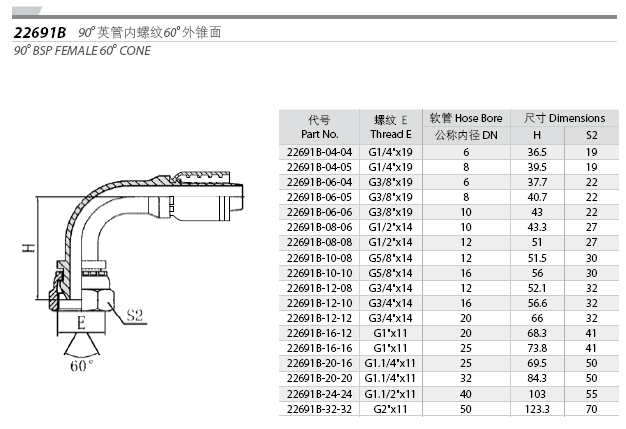
Task: Click the 'S2' table sub-header
Action: (592, 135)
